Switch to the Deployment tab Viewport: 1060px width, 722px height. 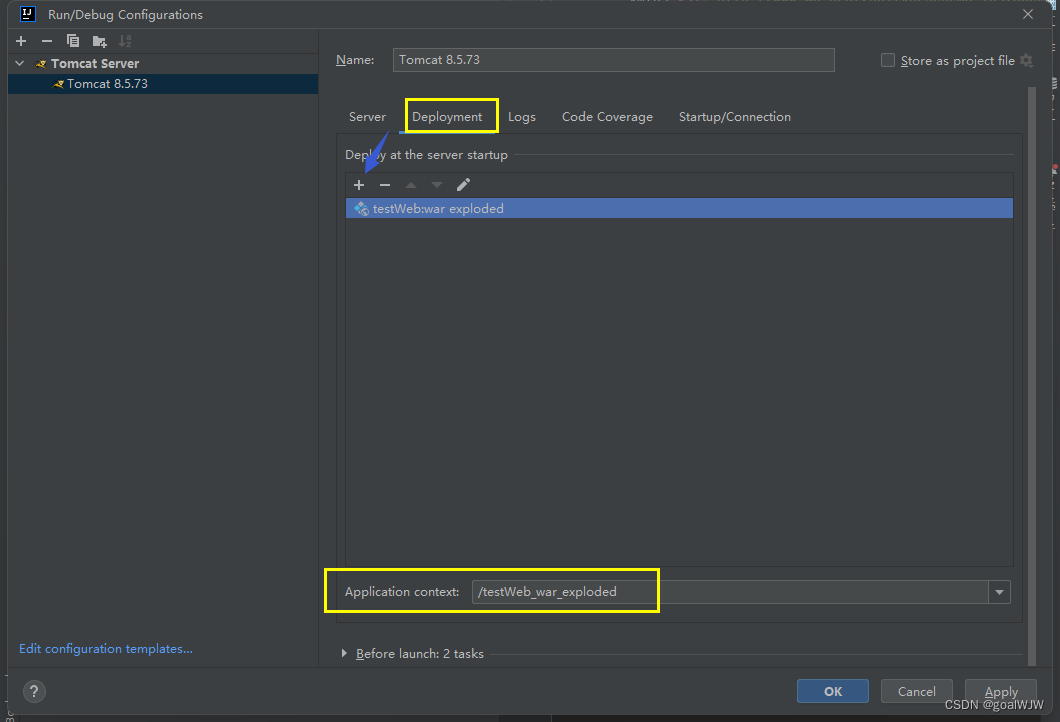point(447,117)
